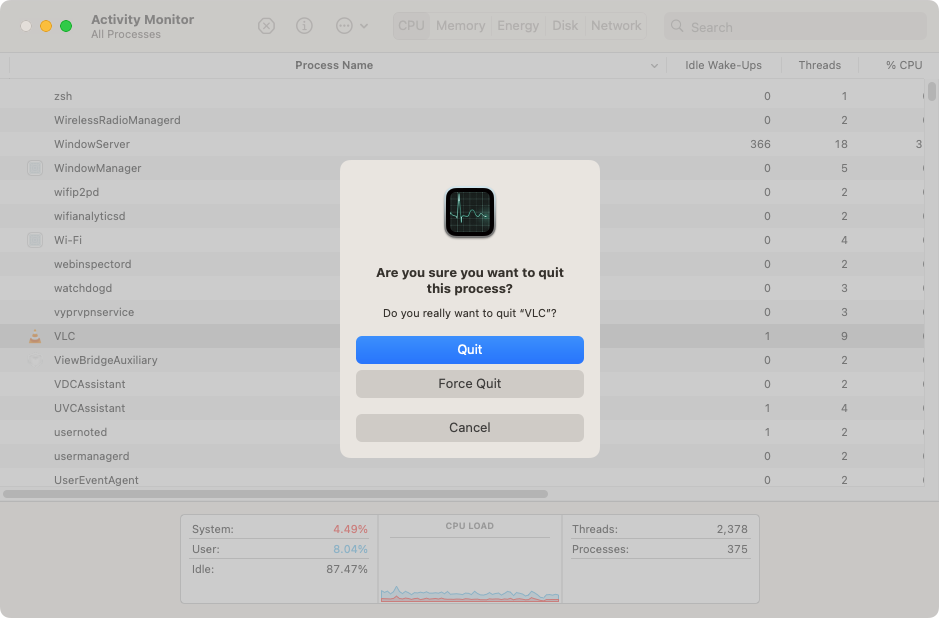This screenshot has height=618, width=939.
Task: Click the Wi-Fi process icon
Action: 35,240
